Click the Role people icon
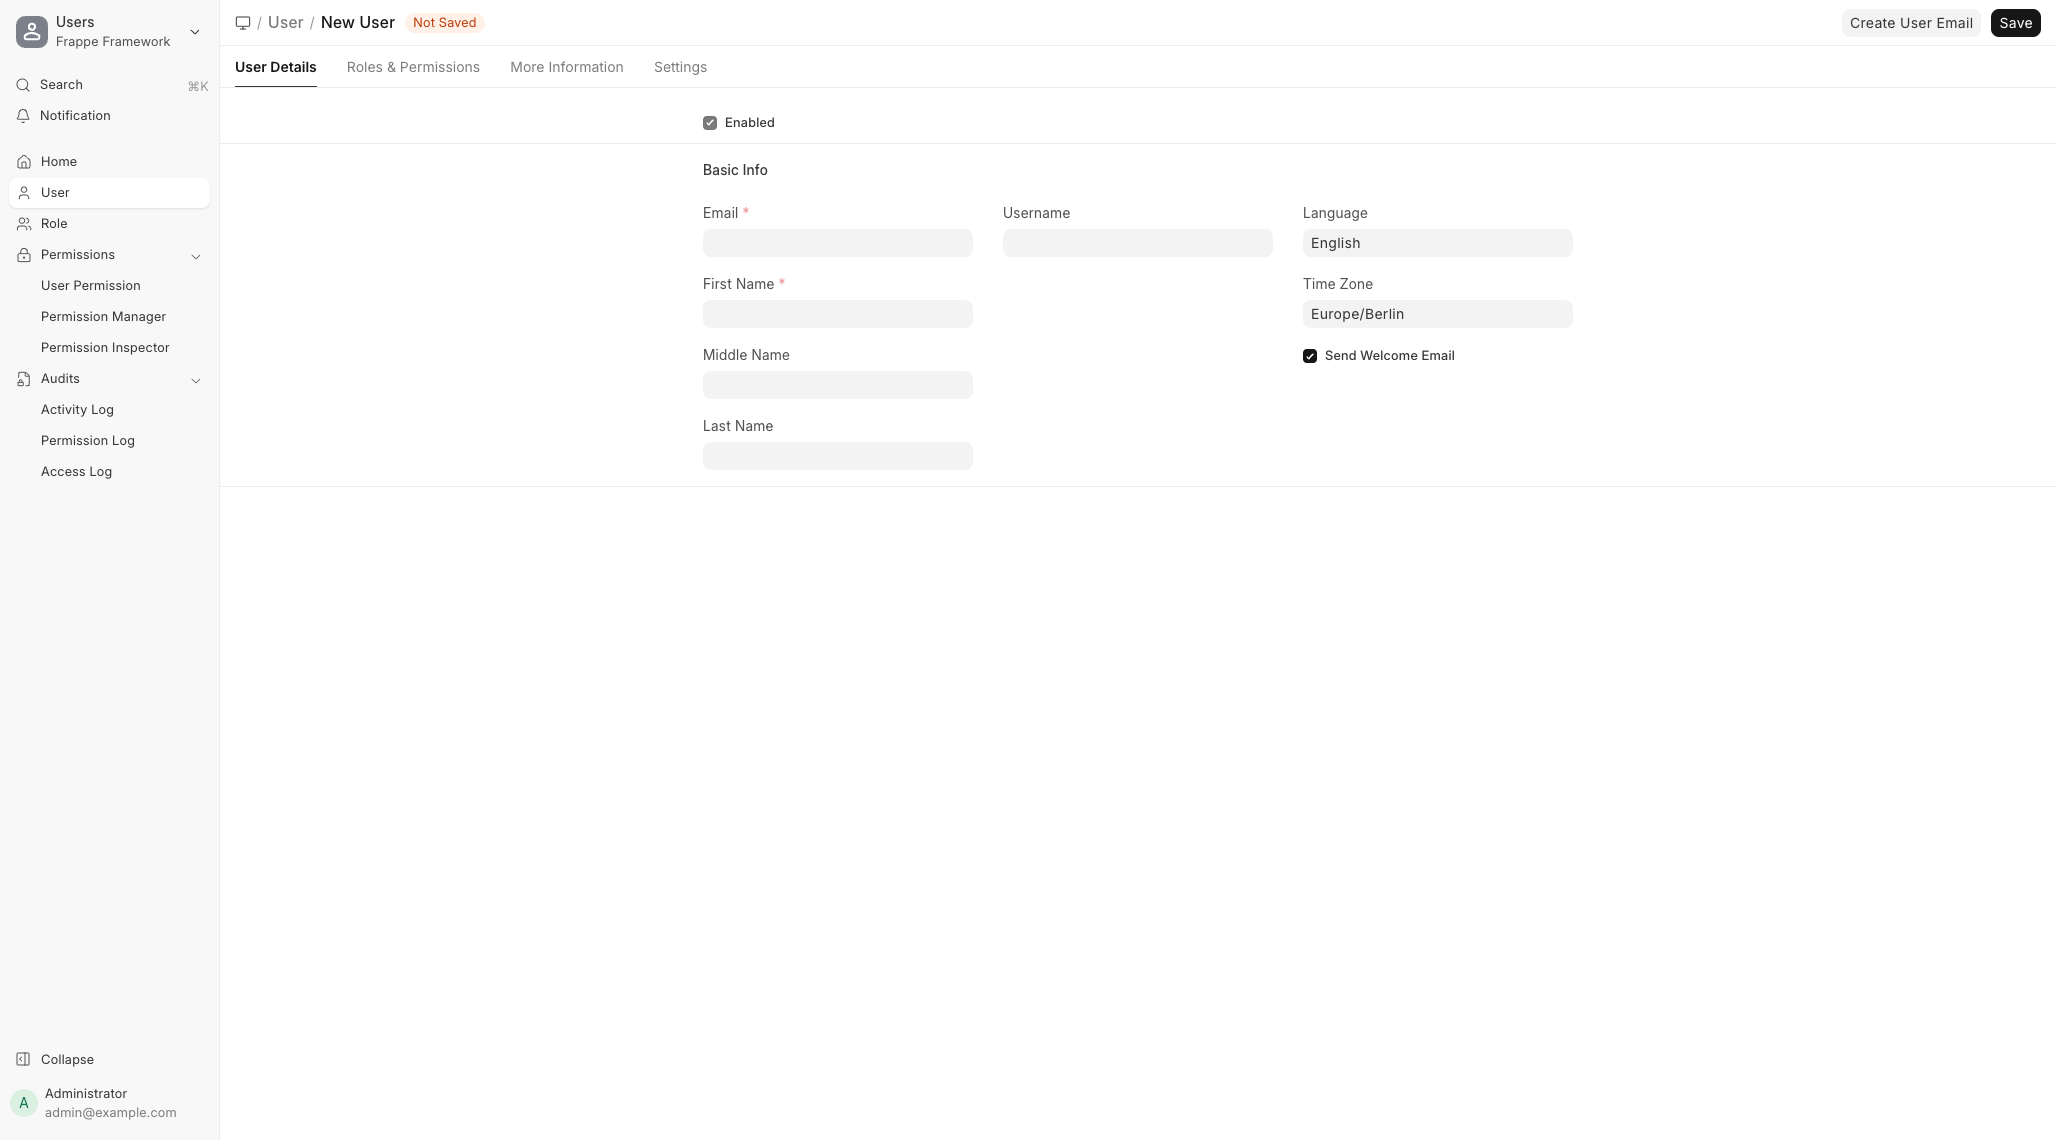 coord(24,224)
